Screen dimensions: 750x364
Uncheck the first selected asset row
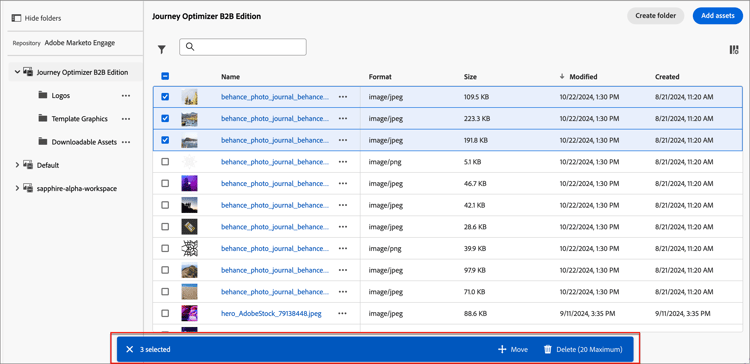click(165, 97)
